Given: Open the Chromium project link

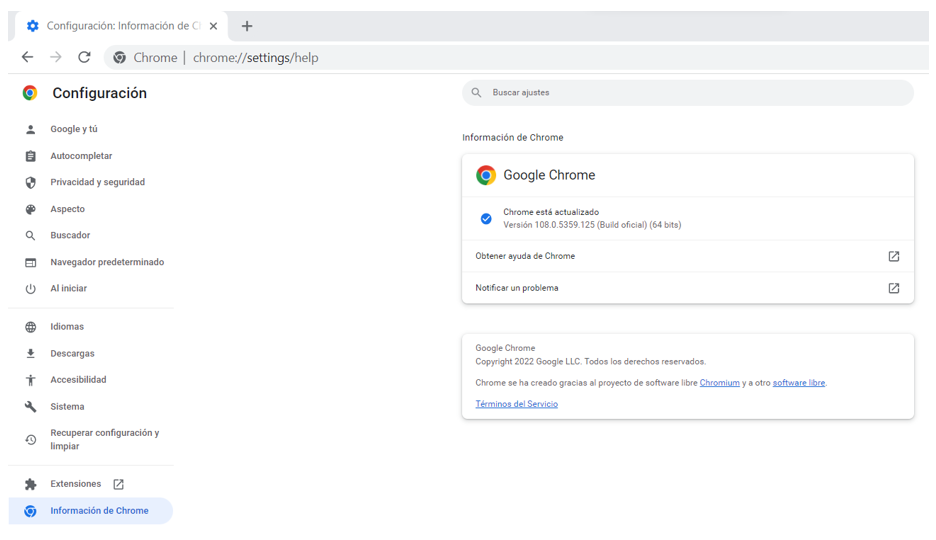Looking at the screenshot, I should 719,383.
